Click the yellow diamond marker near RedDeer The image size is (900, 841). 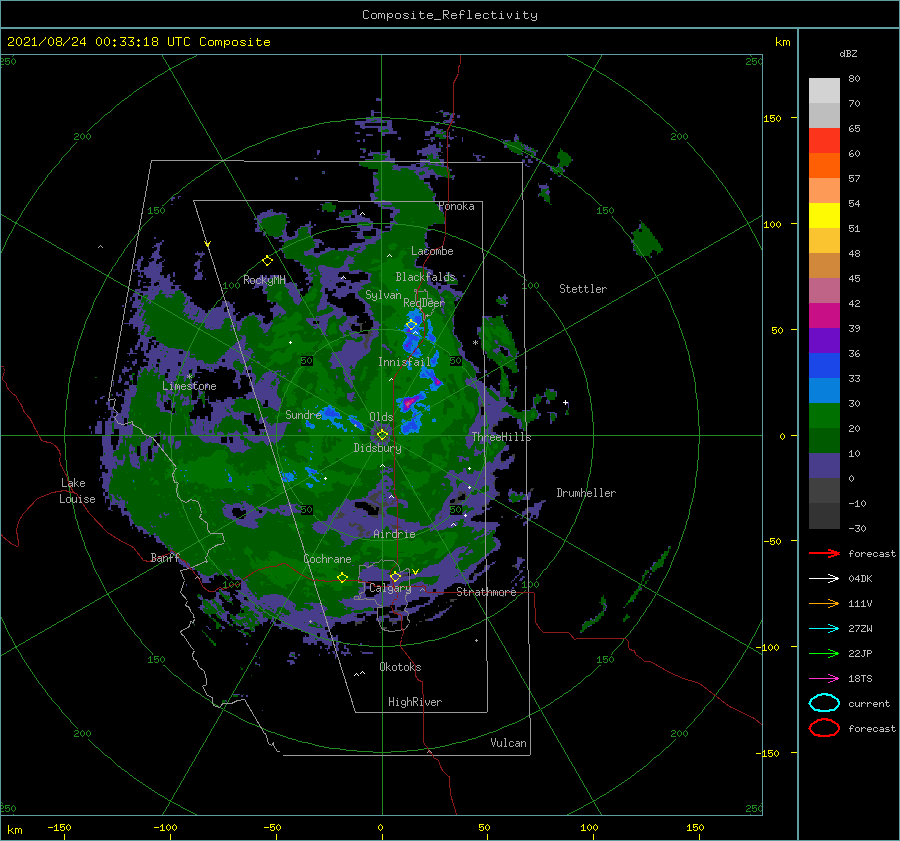[x=411, y=325]
